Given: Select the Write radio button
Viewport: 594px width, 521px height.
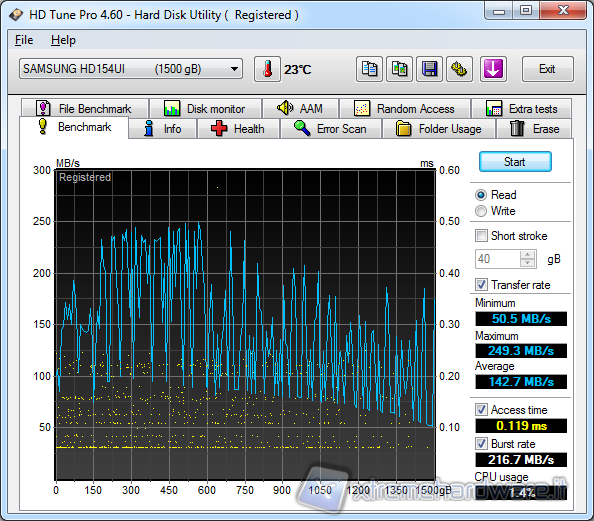Looking at the screenshot, I should [481, 211].
